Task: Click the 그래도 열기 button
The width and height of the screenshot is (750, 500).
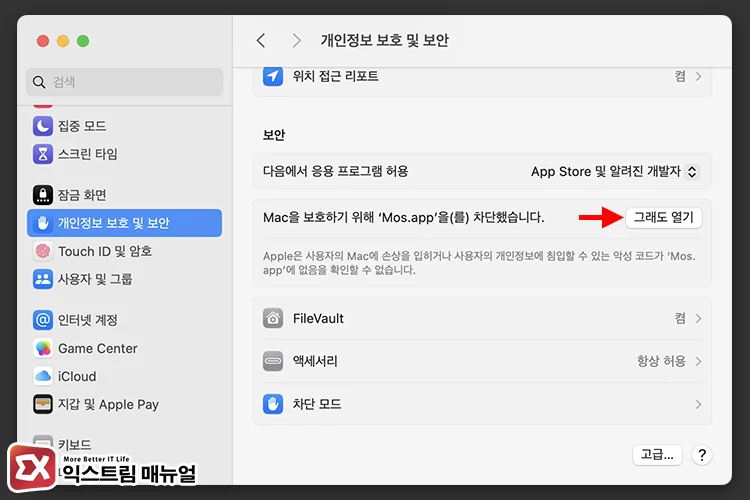Action: (663, 218)
